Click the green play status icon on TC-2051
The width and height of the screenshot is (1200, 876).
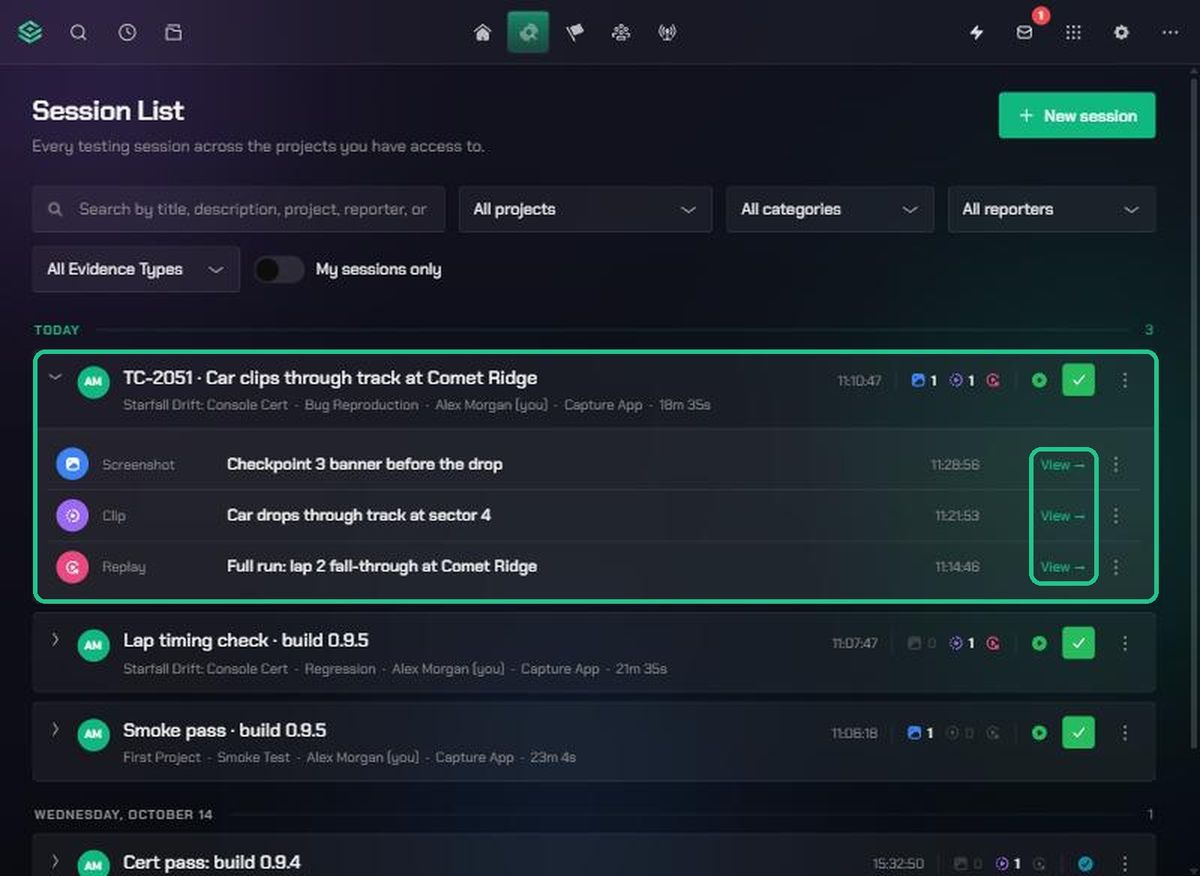1039,380
